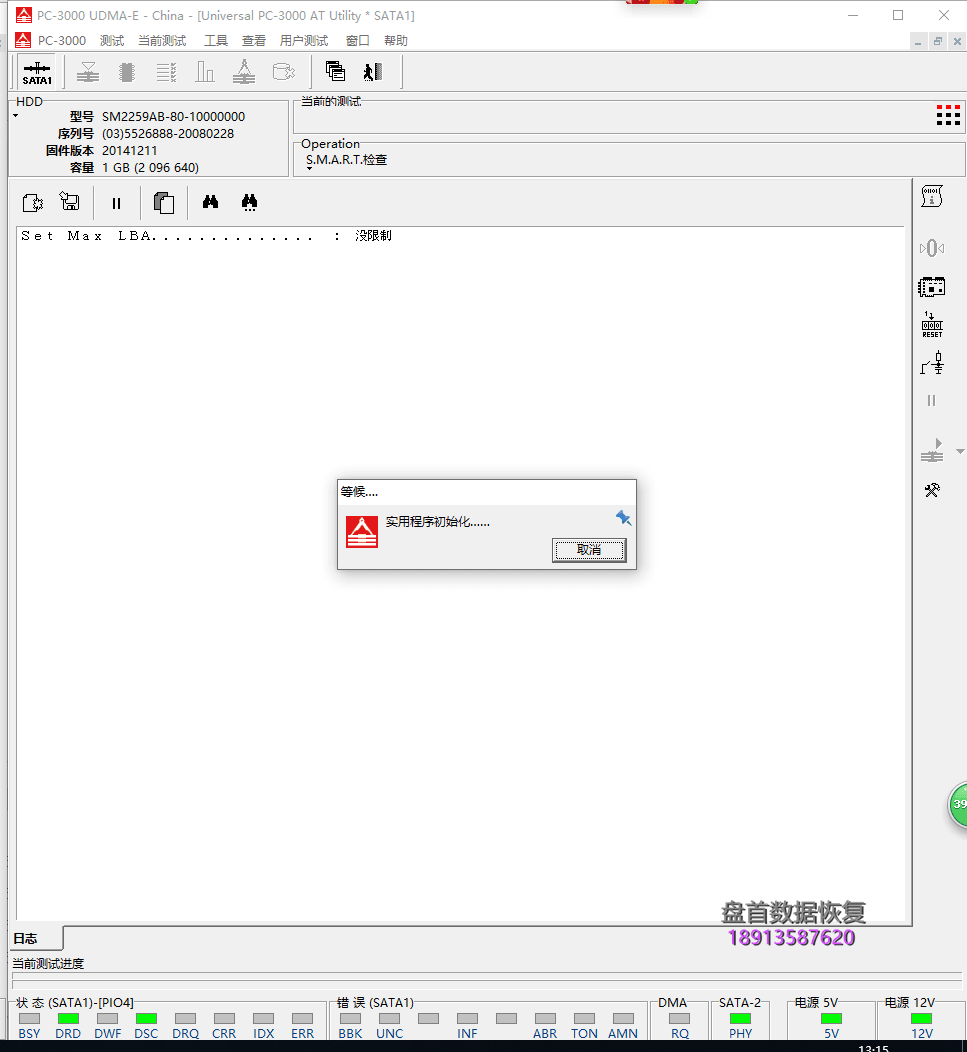Click the circuit board icon in sidebar
The image size is (967, 1052).
[x=931, y=287]
